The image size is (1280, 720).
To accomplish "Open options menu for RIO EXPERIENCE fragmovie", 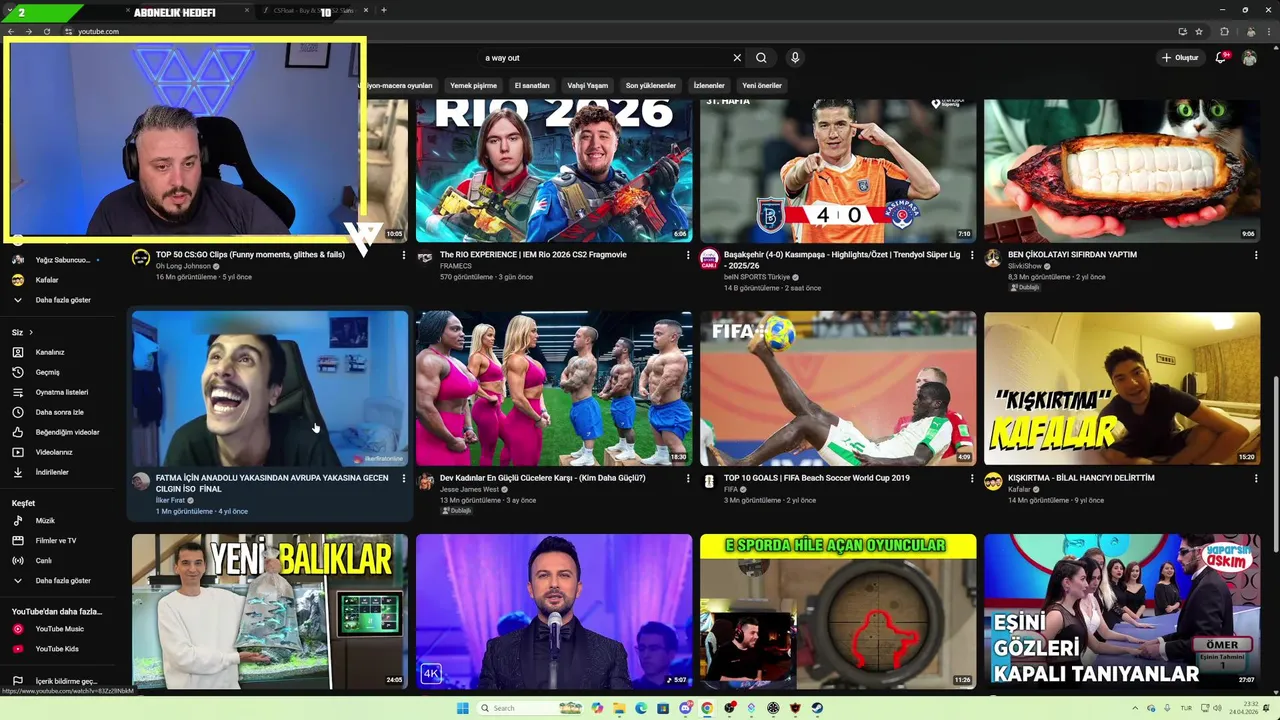I will (688, 255).
